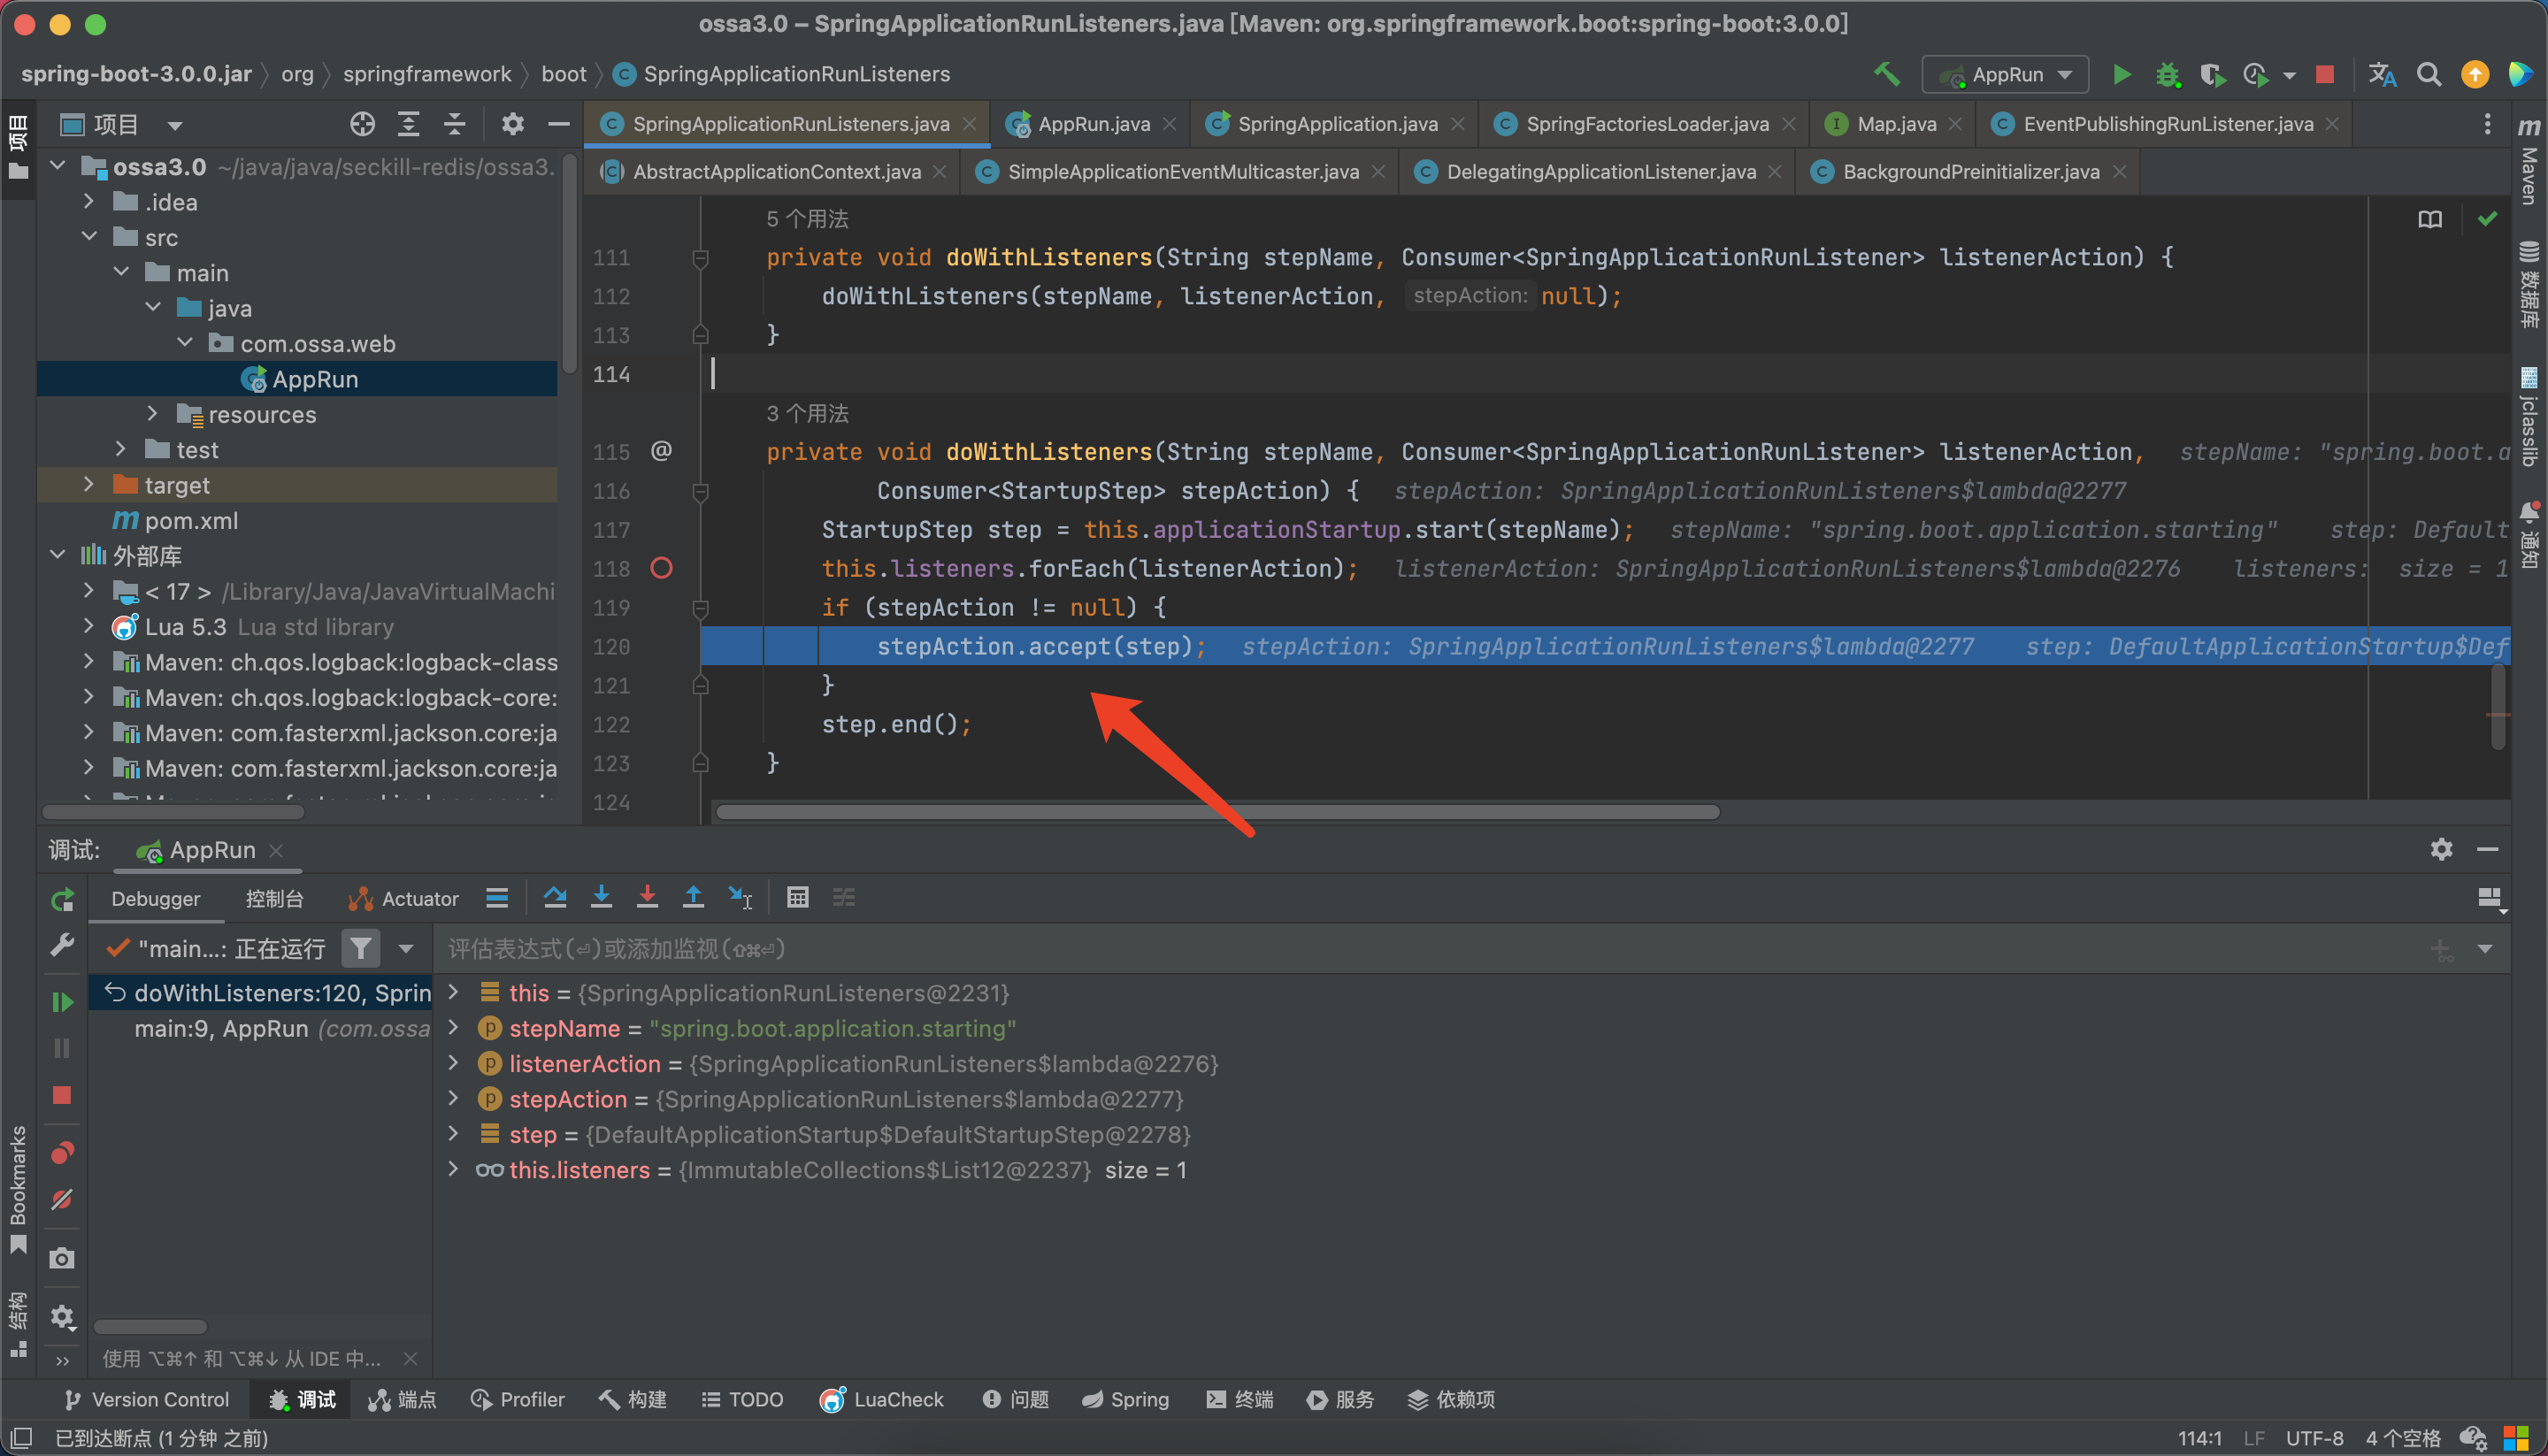2548x1456 pixels.
Task: Open Profiler tool window button
Action: (518, 1399)
